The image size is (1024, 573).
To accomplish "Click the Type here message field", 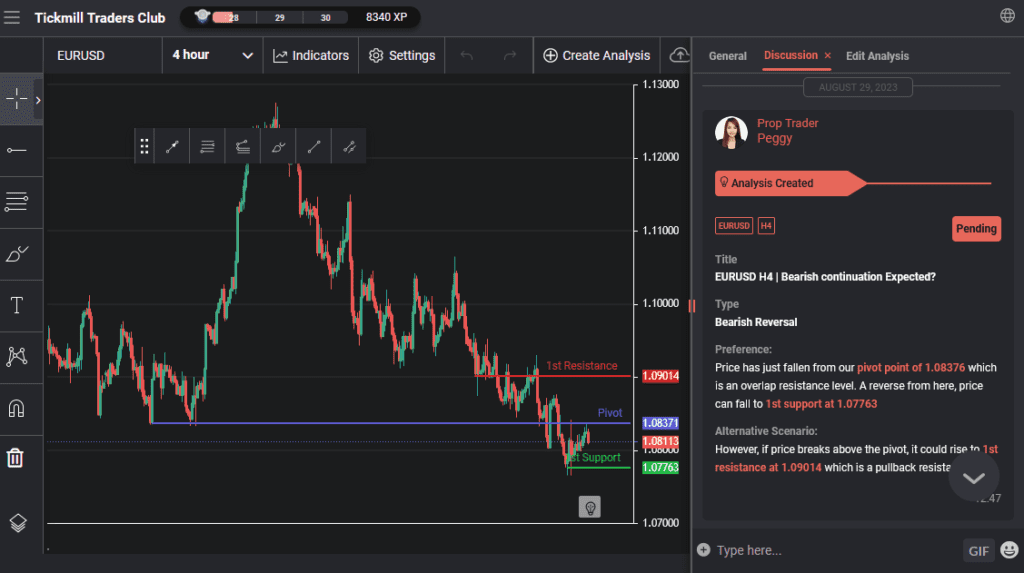I will click(836, 550).
